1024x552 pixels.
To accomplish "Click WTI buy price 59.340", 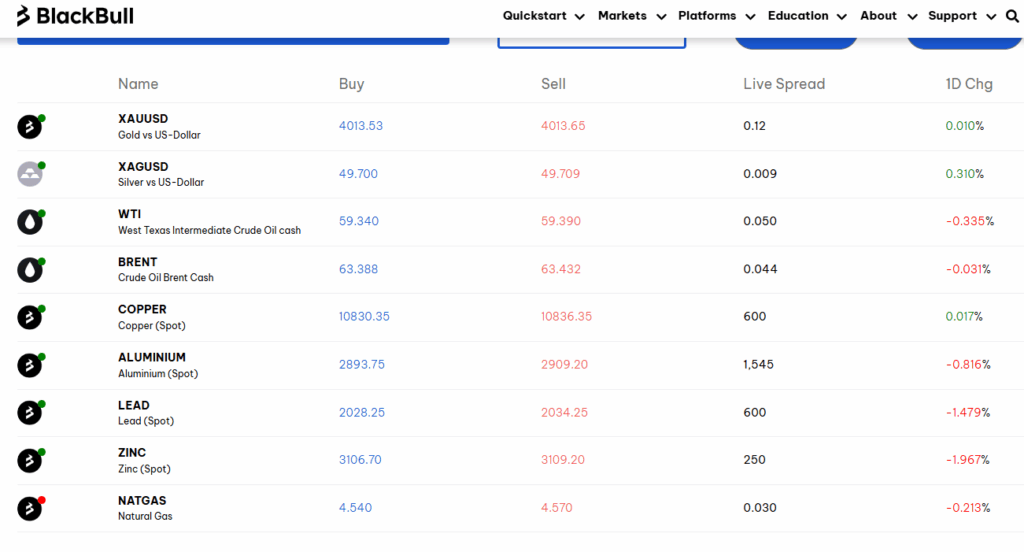I will point(359,221).
